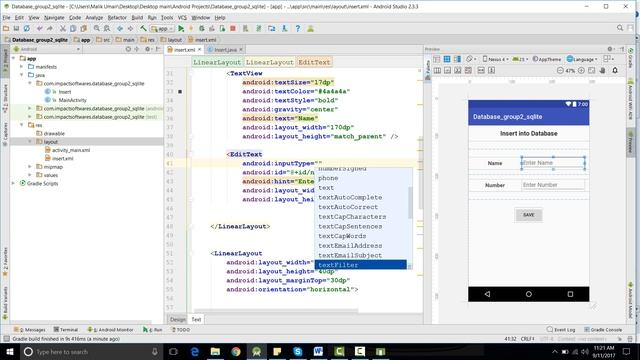Click the EditText breadcrumb in editor
The height and width of the screenshot is (360, 640).
coord(314,62)
